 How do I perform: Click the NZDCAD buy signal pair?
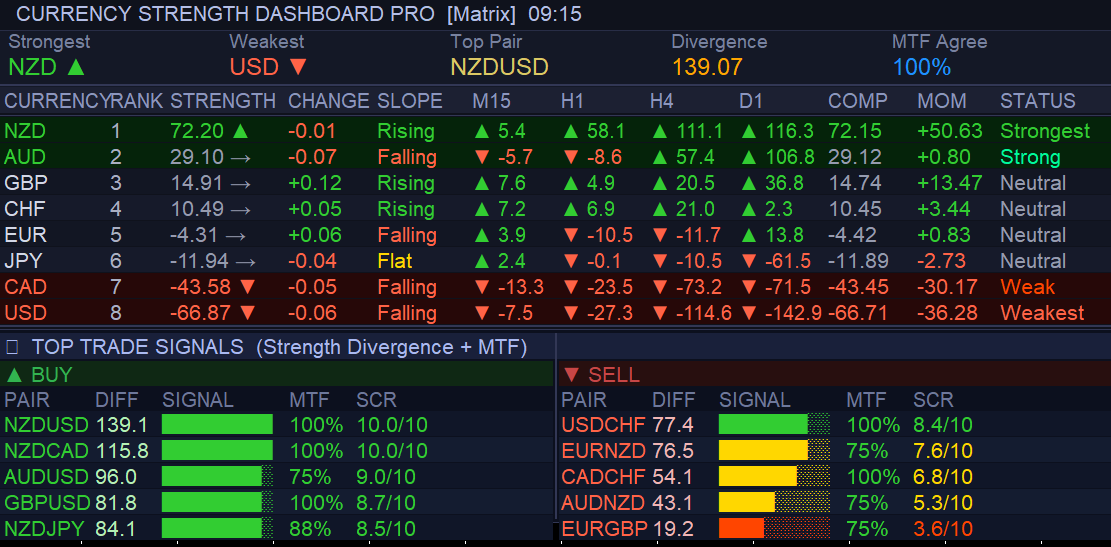coord(46,451)
